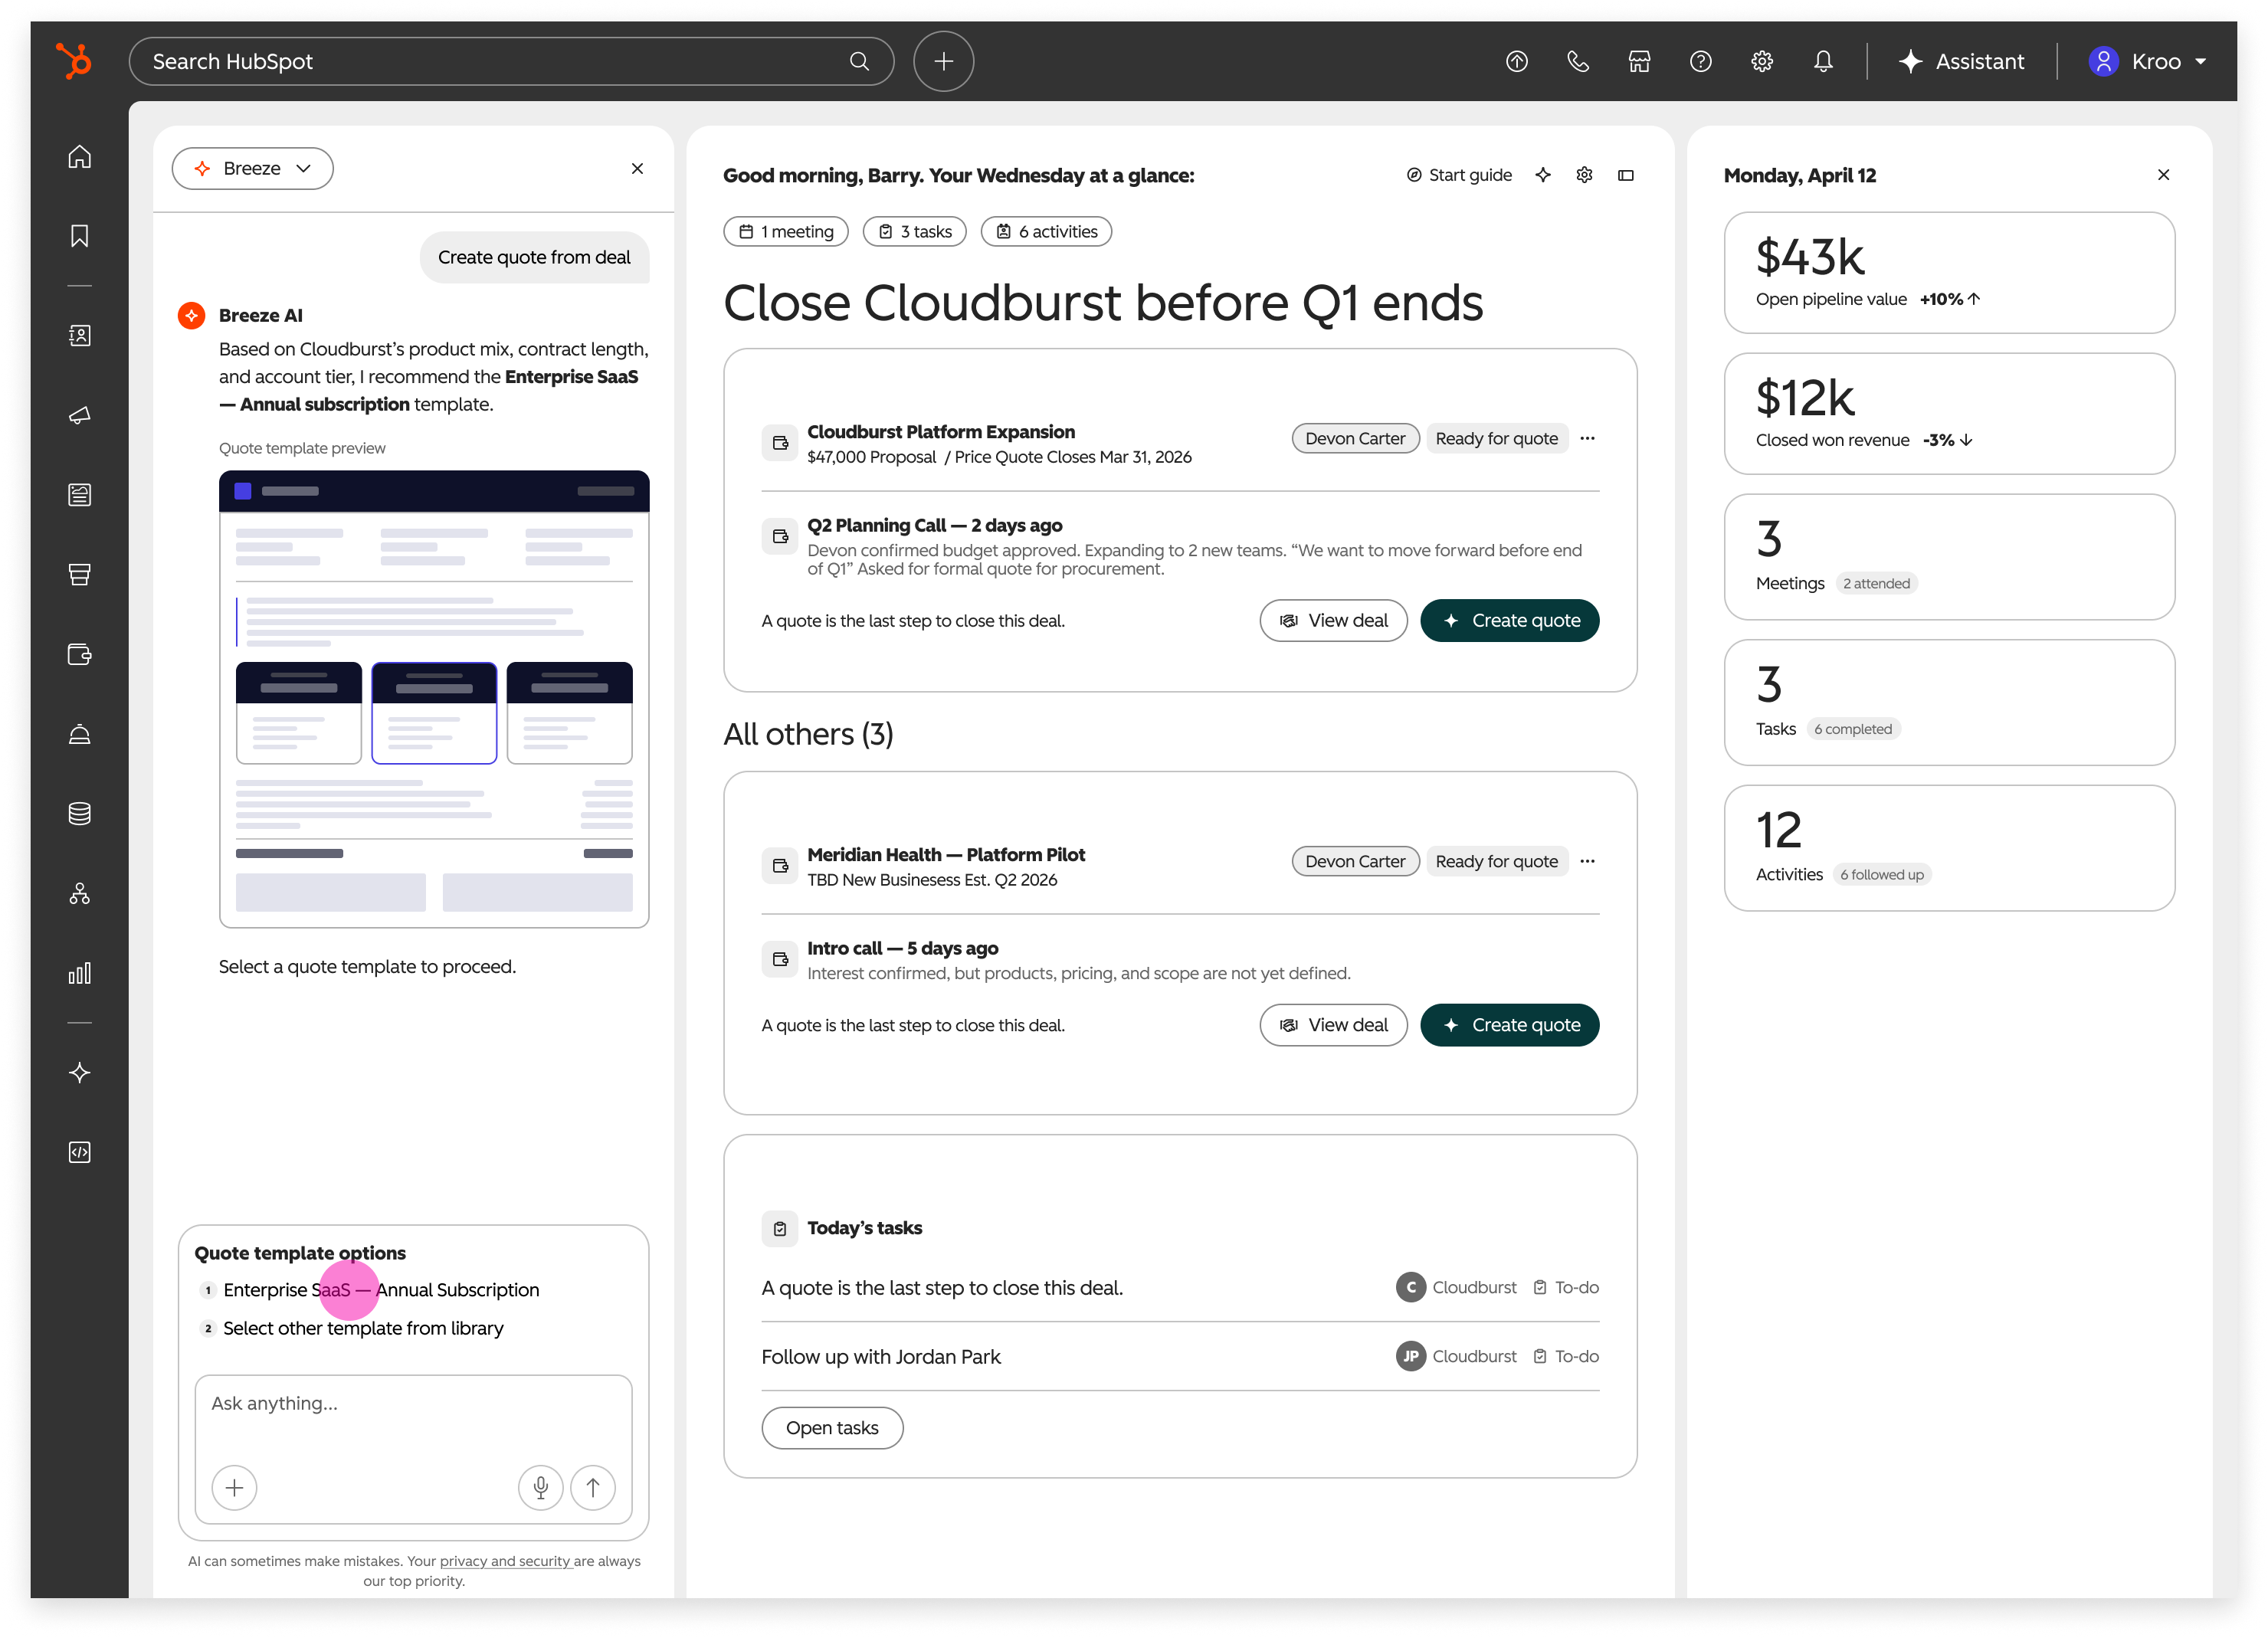Open the Commerce storefront sidebar icon

(80, 574)
